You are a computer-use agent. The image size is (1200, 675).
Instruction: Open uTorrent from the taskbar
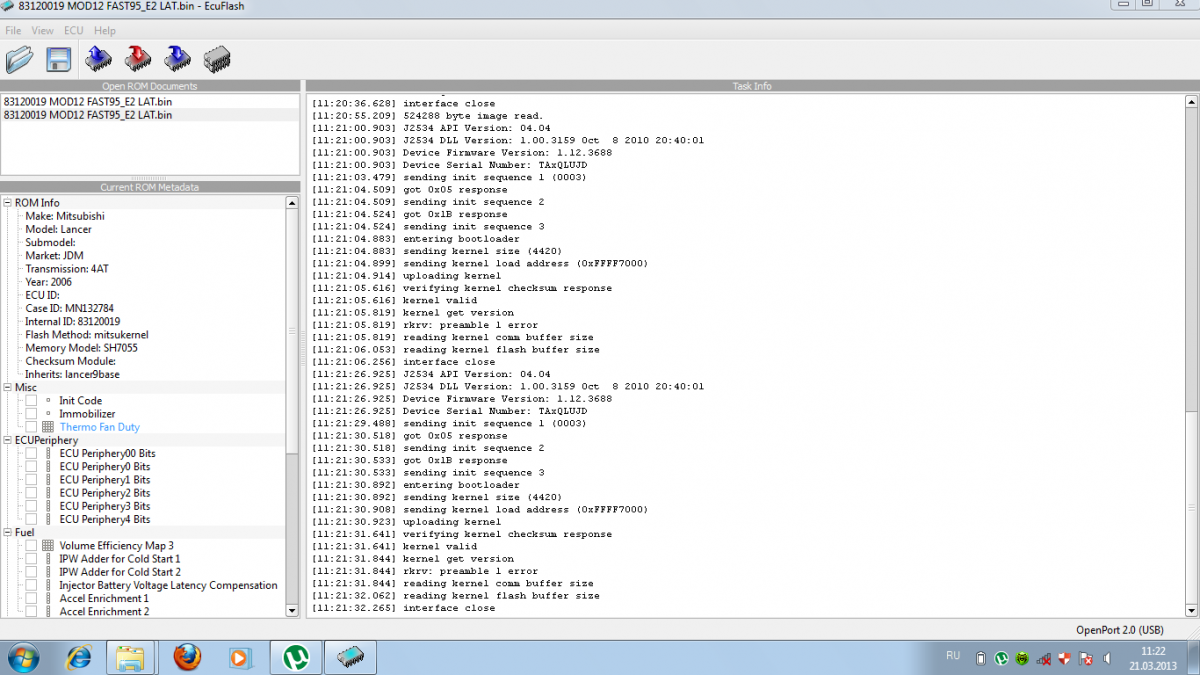[x=295, y=657]
